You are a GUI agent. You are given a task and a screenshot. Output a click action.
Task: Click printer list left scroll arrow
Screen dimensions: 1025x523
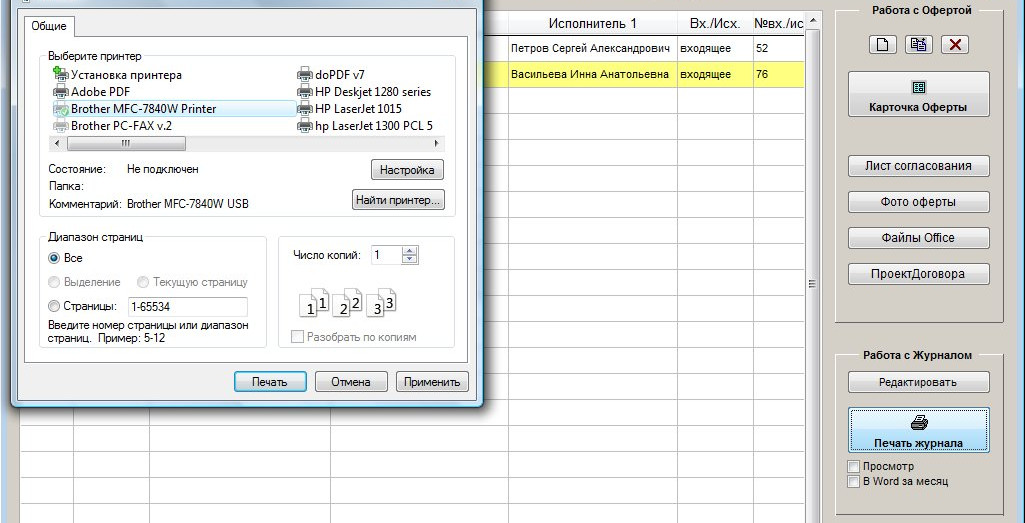(x=56, y=143)
